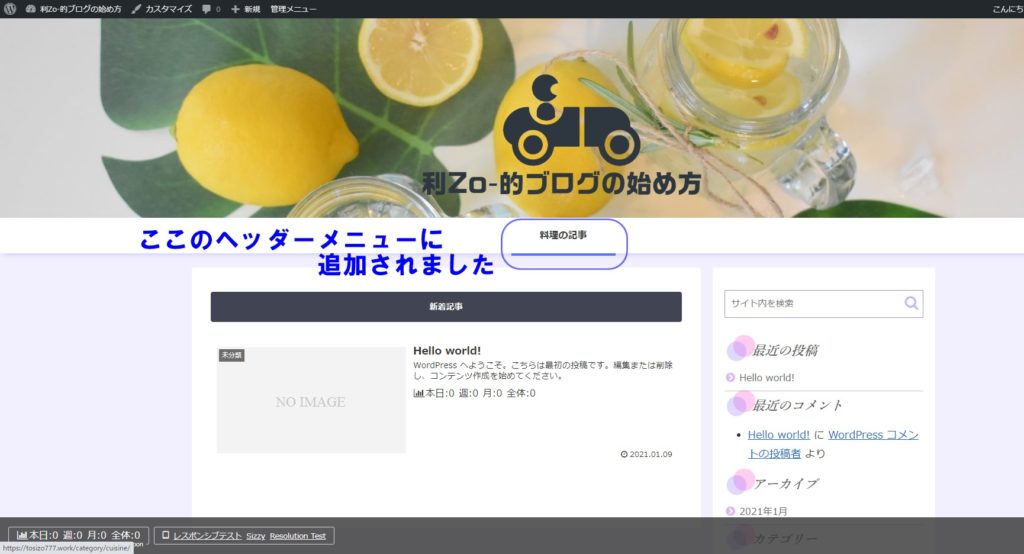This screenshot has width=1024, height=554.
Task: Open the 管理メニュー admin bar menu
Action: tap(293, 9)
